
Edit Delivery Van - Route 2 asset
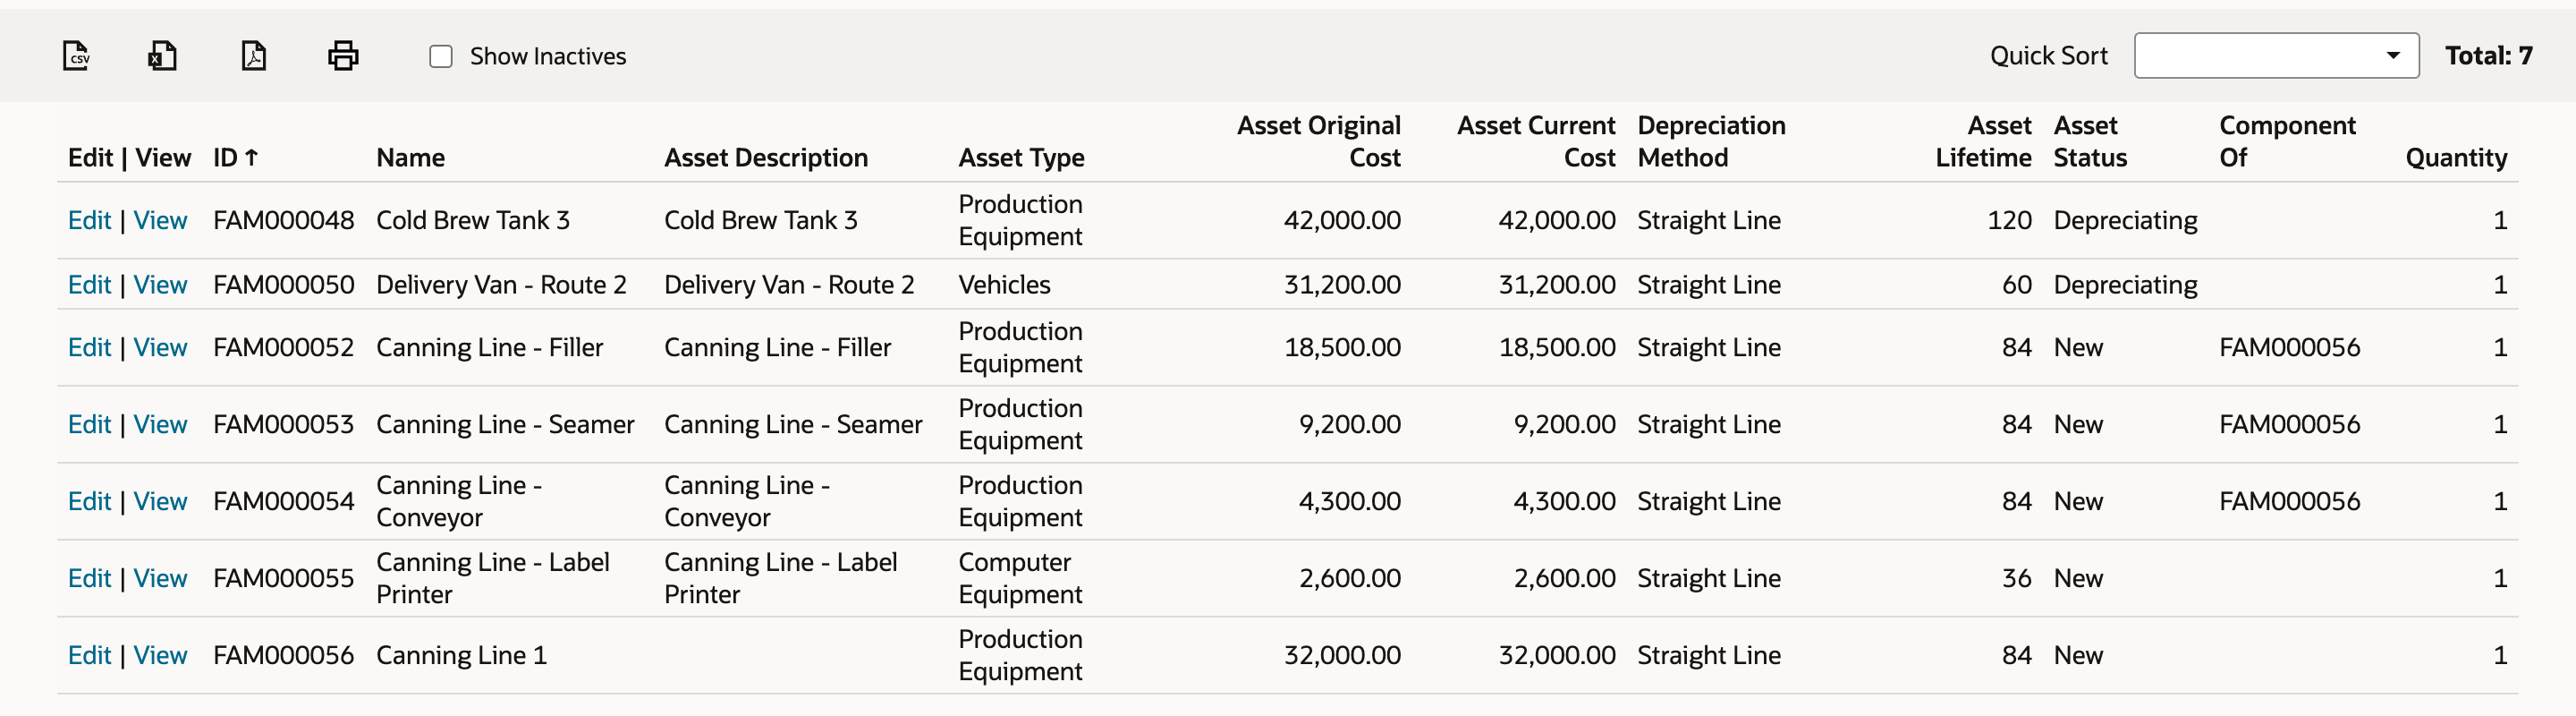(89, 285)
